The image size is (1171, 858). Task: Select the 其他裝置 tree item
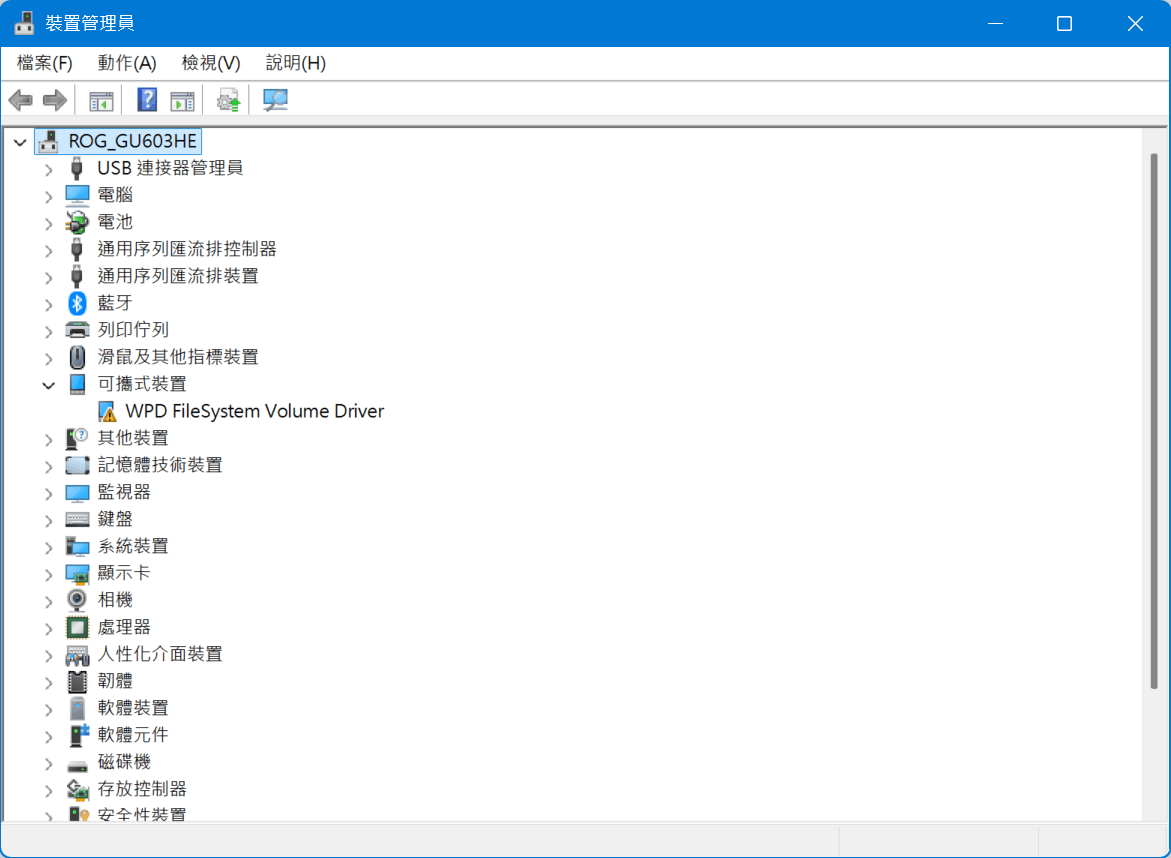(132, 437)
